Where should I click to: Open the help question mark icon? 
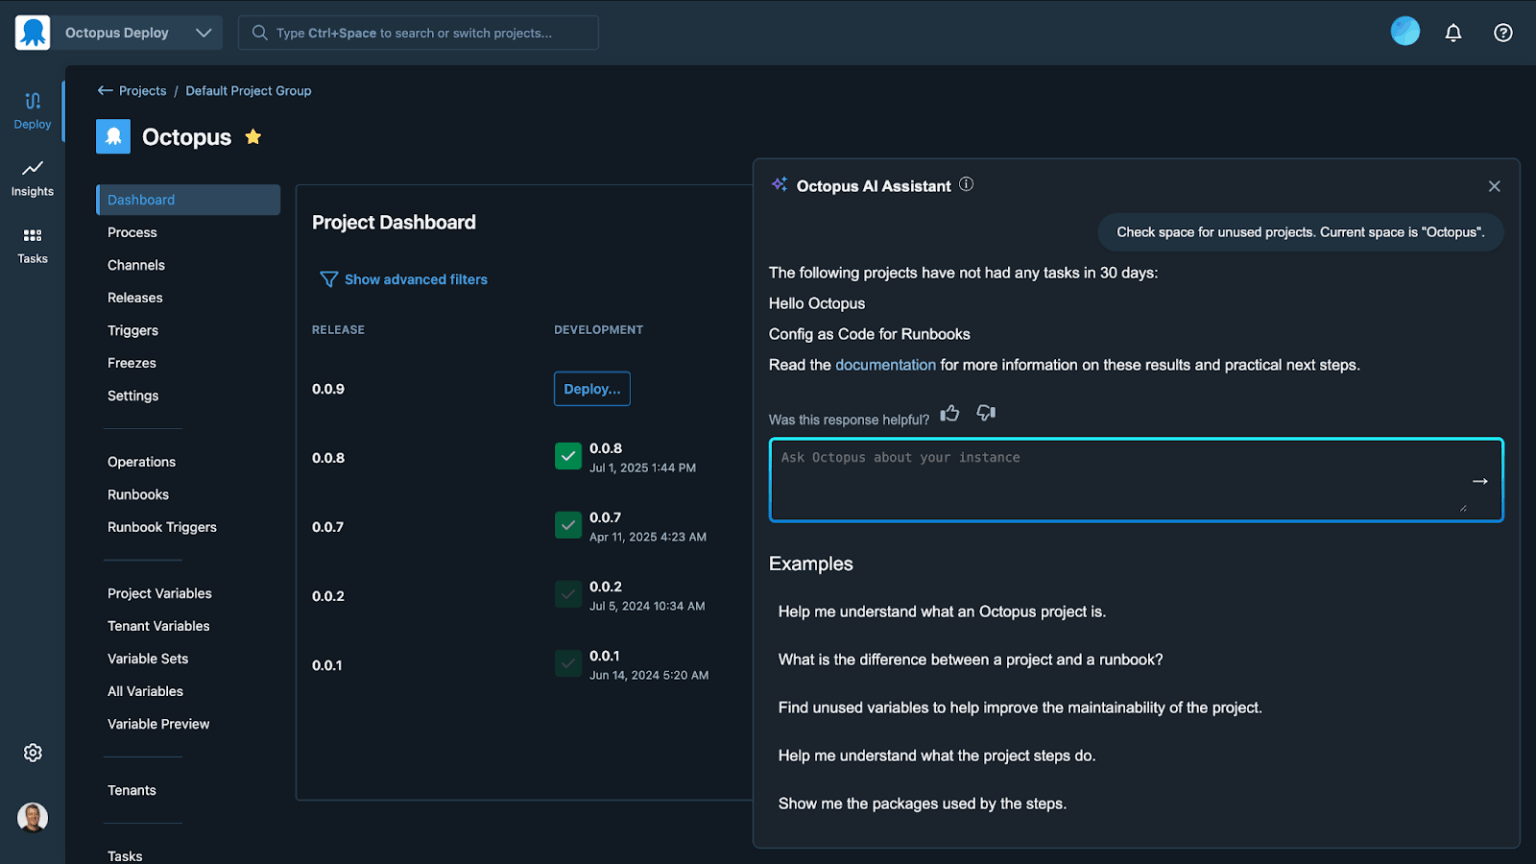[1503, 32]
